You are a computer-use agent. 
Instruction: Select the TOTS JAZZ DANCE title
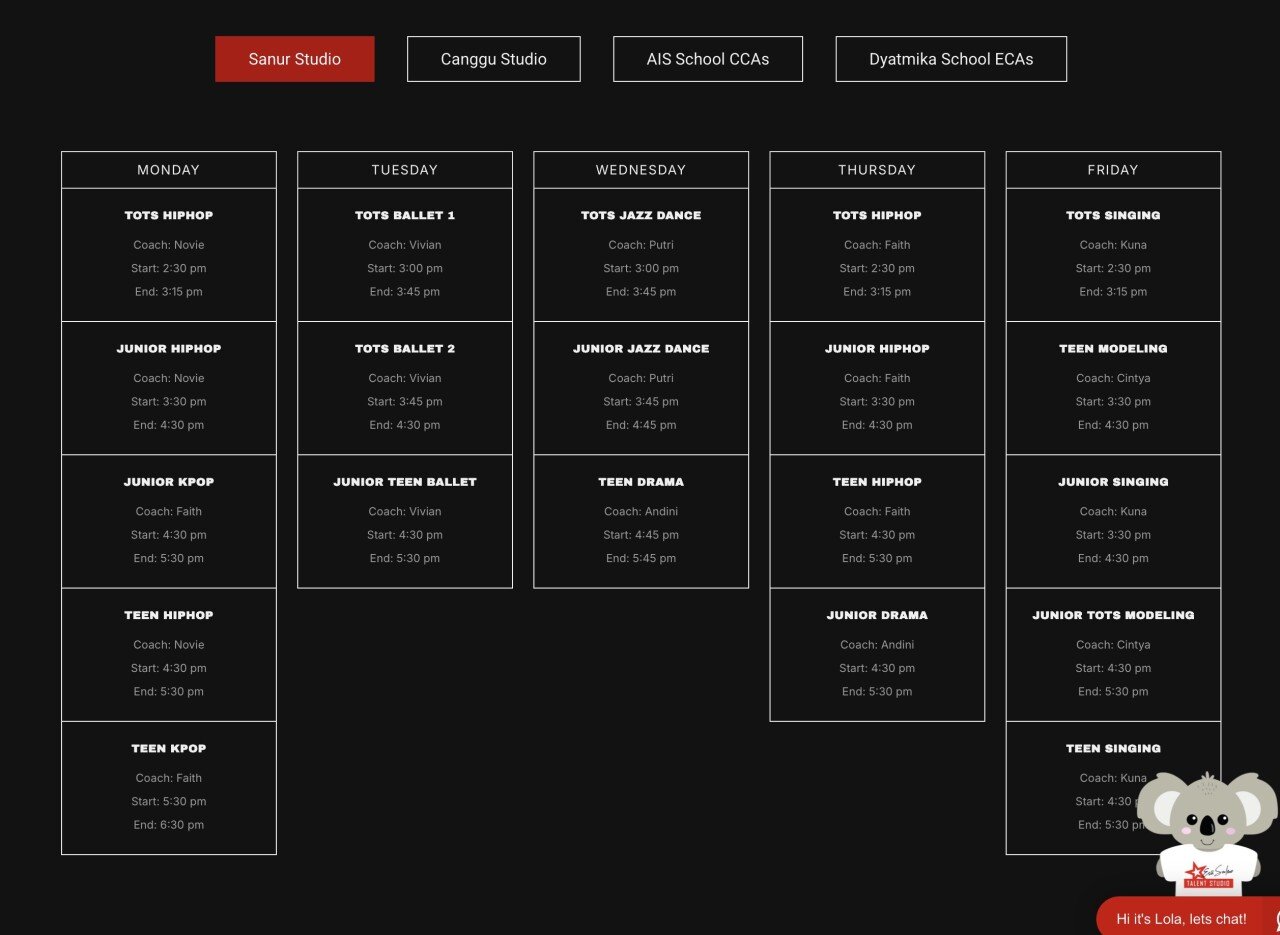click(x=641, y=215)
